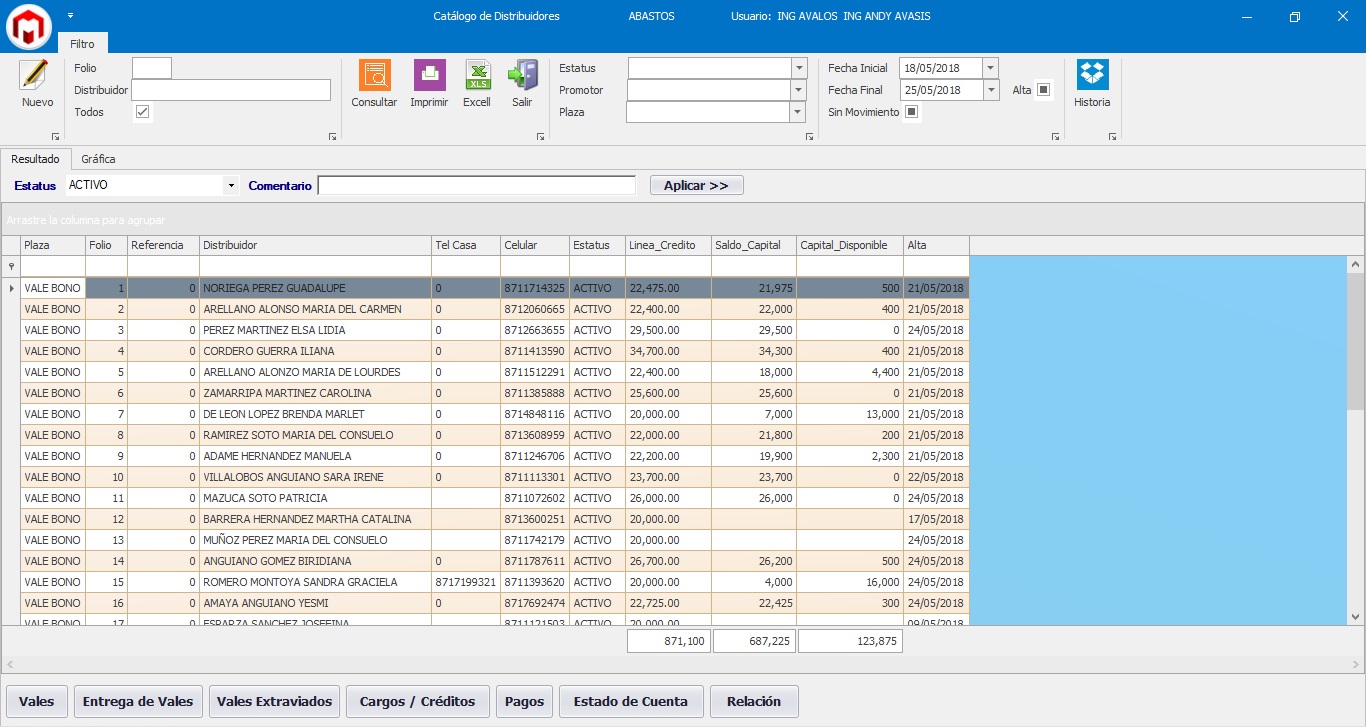This screenshot has width=1366, height=727.
Task: Select row ZAMARRIPA MARTINEZ CAROLINA
Action: (495, 393)
